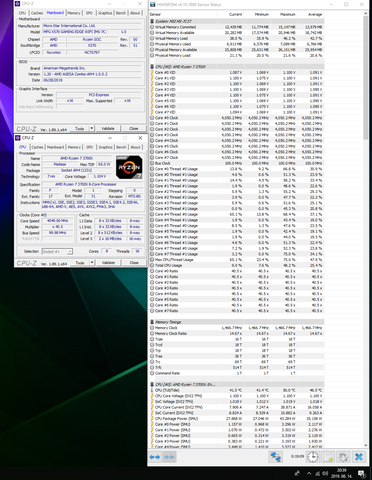Open the Selection Socket #1 combo box

57,251
